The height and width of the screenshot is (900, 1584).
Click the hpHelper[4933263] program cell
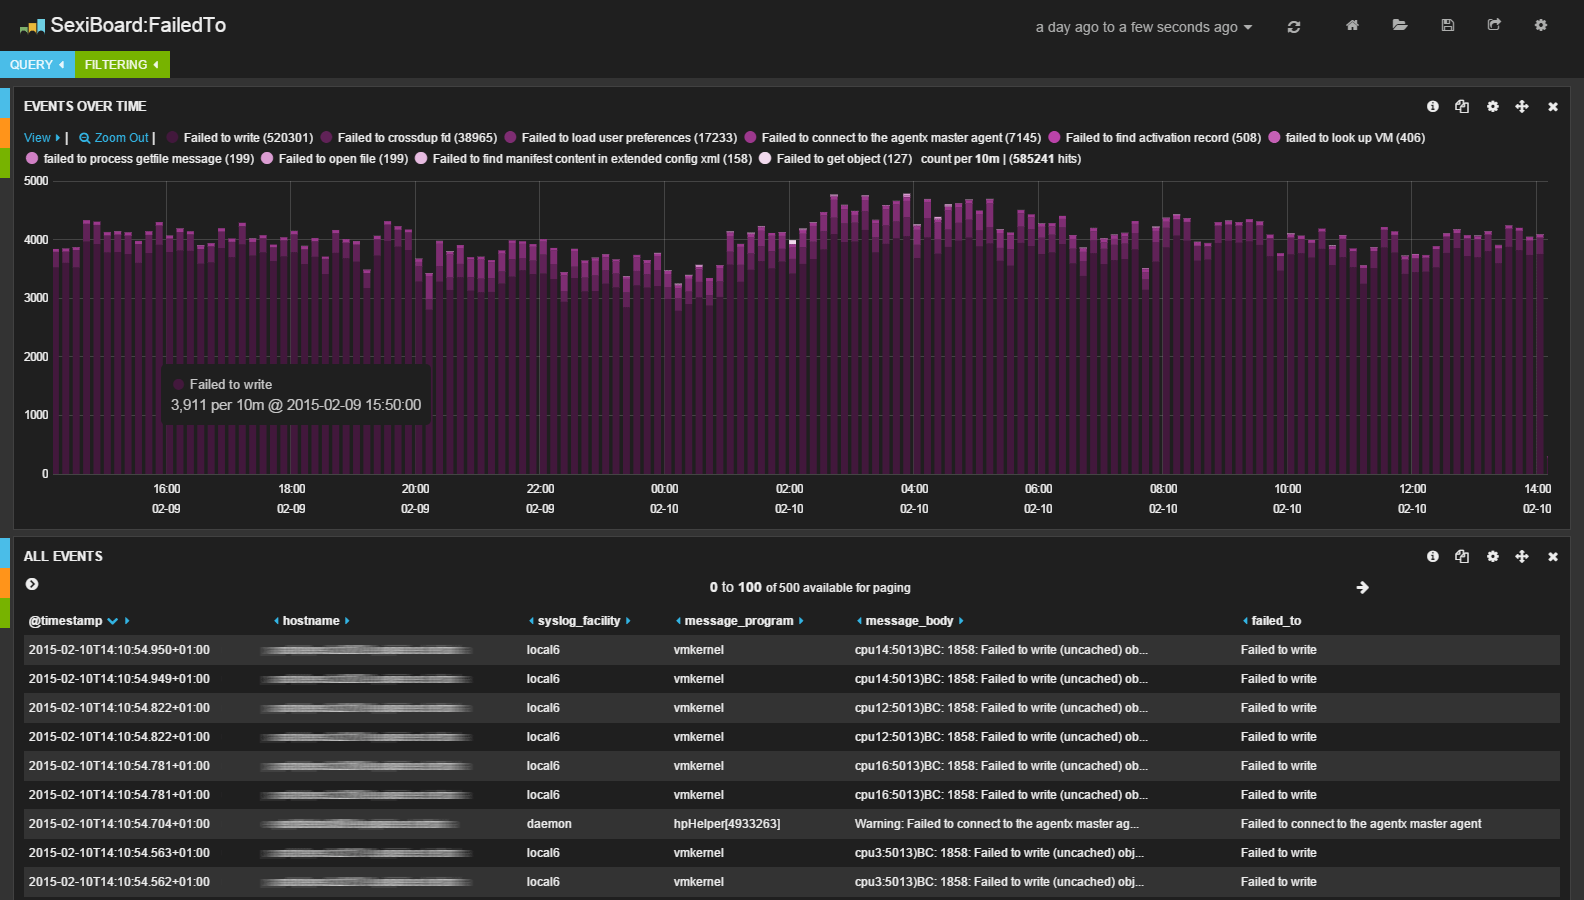[727, 824]
